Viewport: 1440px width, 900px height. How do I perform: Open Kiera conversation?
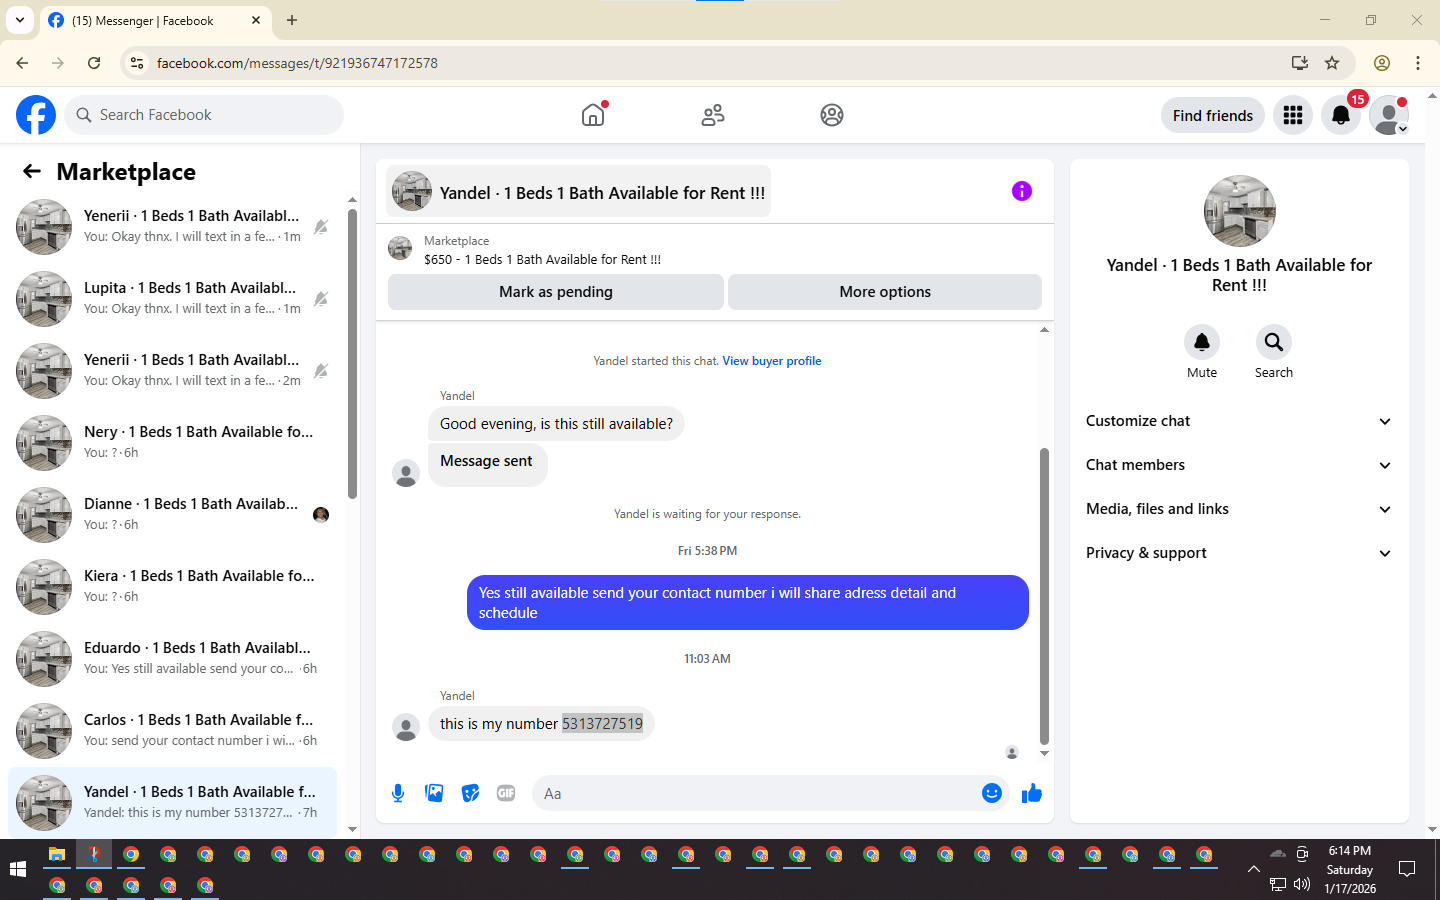[172, 587]
